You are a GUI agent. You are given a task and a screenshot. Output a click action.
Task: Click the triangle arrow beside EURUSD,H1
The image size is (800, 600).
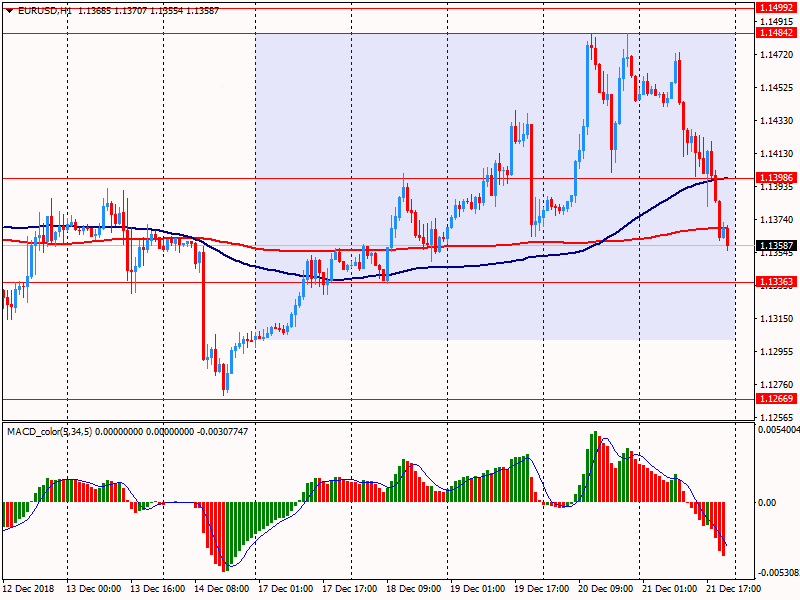tap(9, 11)
